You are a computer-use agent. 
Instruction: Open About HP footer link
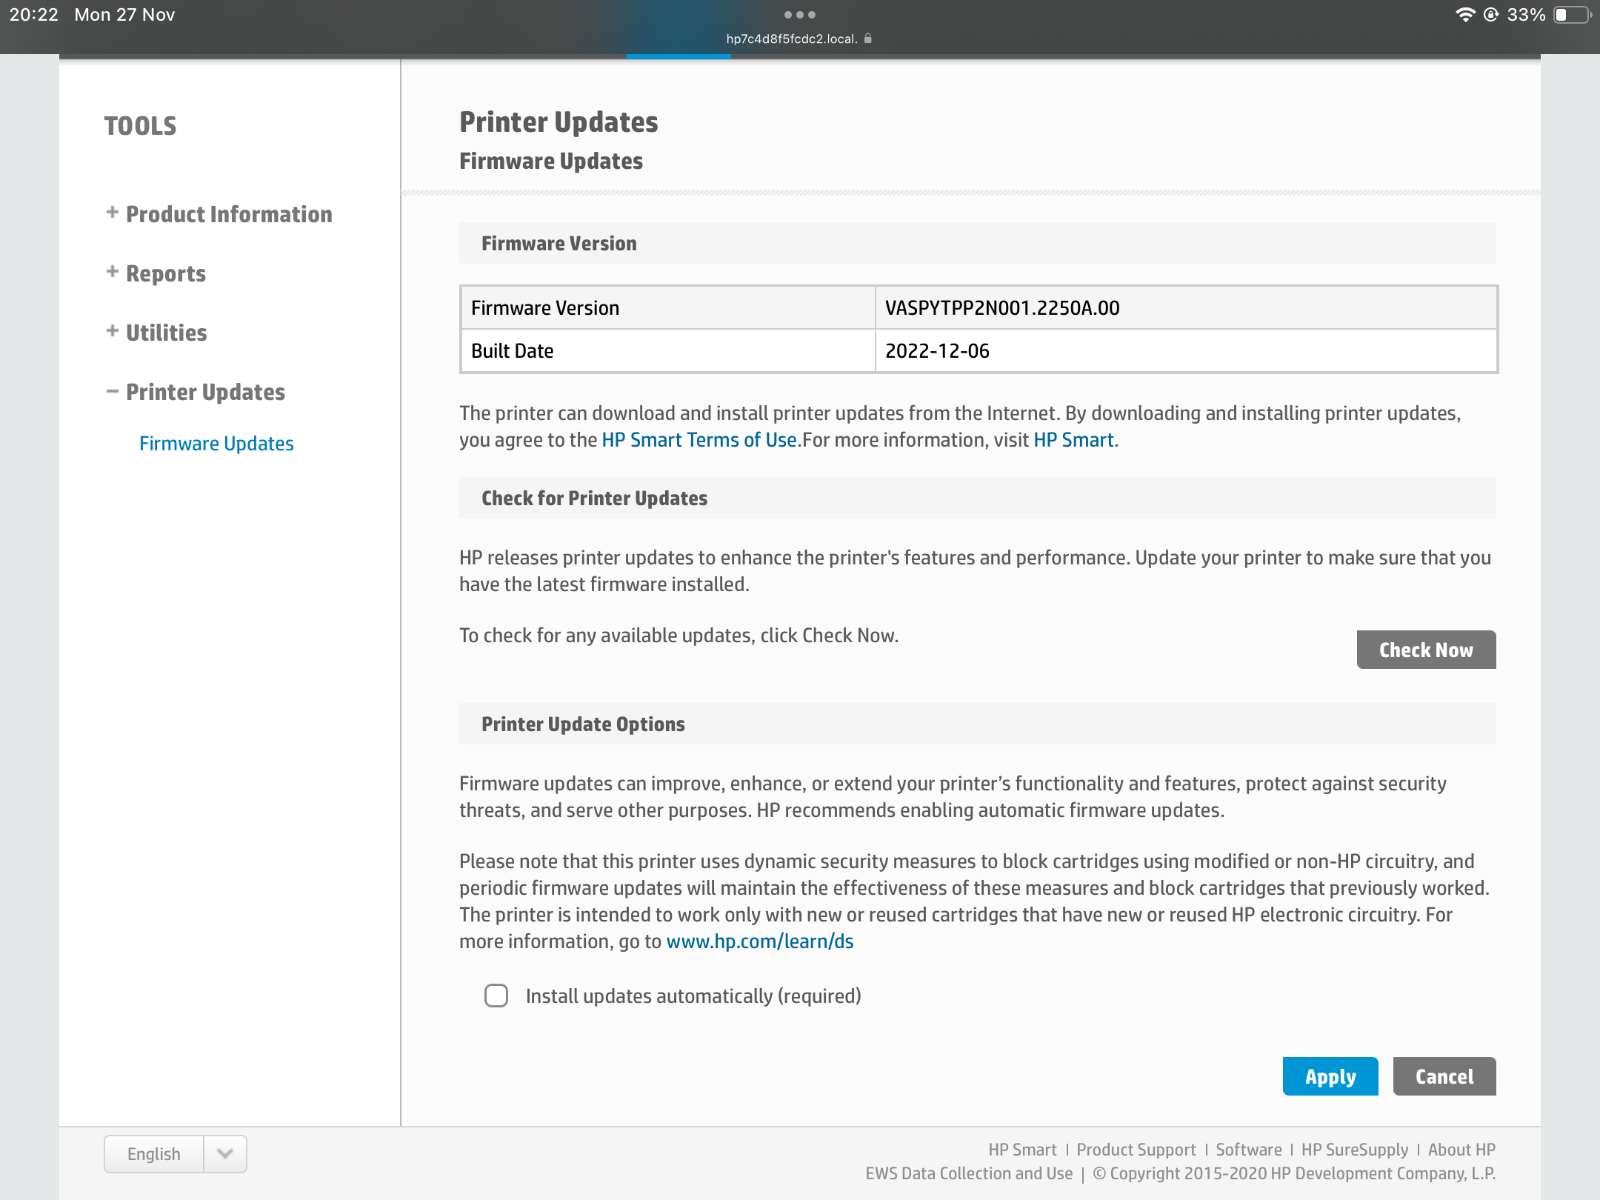[1462, 1150]
